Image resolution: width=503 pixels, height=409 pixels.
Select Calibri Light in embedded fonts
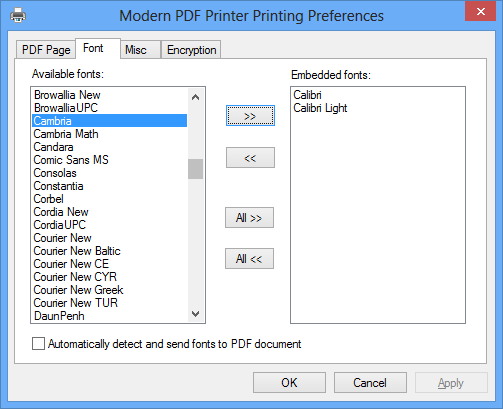click(320, 108)
